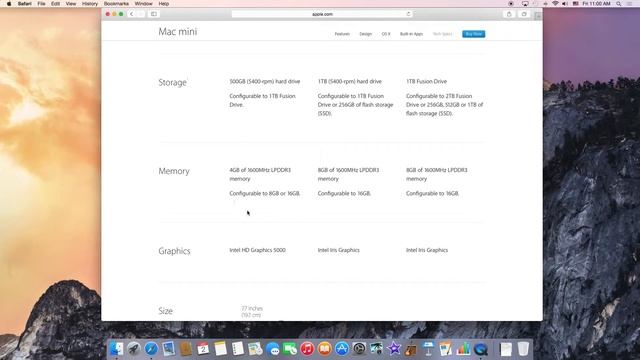Image resolution: width=640 pixels, height=360 pixels.
Task: Open the Safari menu in menu bar
Action: click(x=24, y=4)
